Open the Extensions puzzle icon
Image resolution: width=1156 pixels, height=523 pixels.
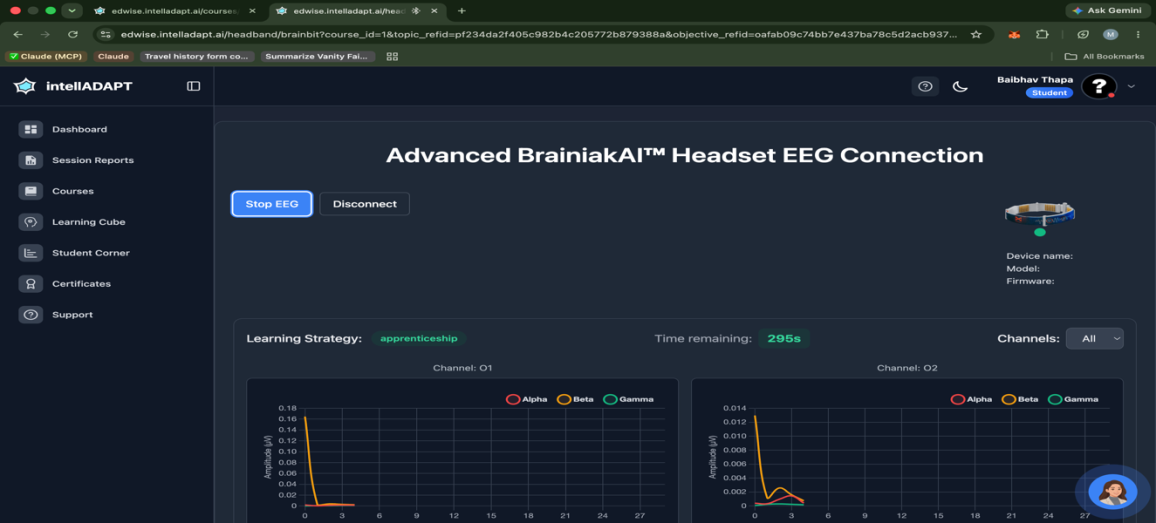(x=1042, y=35)
